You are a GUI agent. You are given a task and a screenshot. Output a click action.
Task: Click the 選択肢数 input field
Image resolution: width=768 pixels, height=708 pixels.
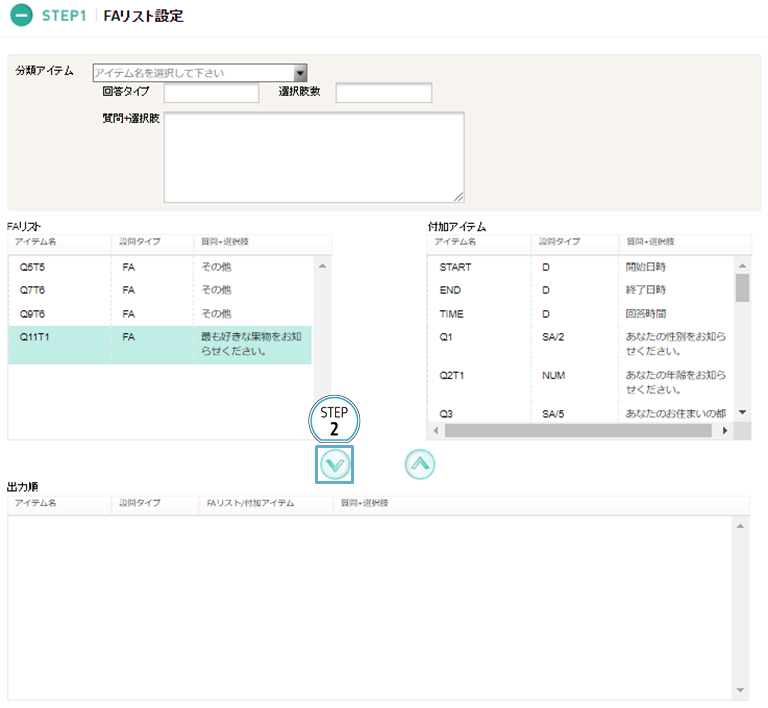pos(383,93)
